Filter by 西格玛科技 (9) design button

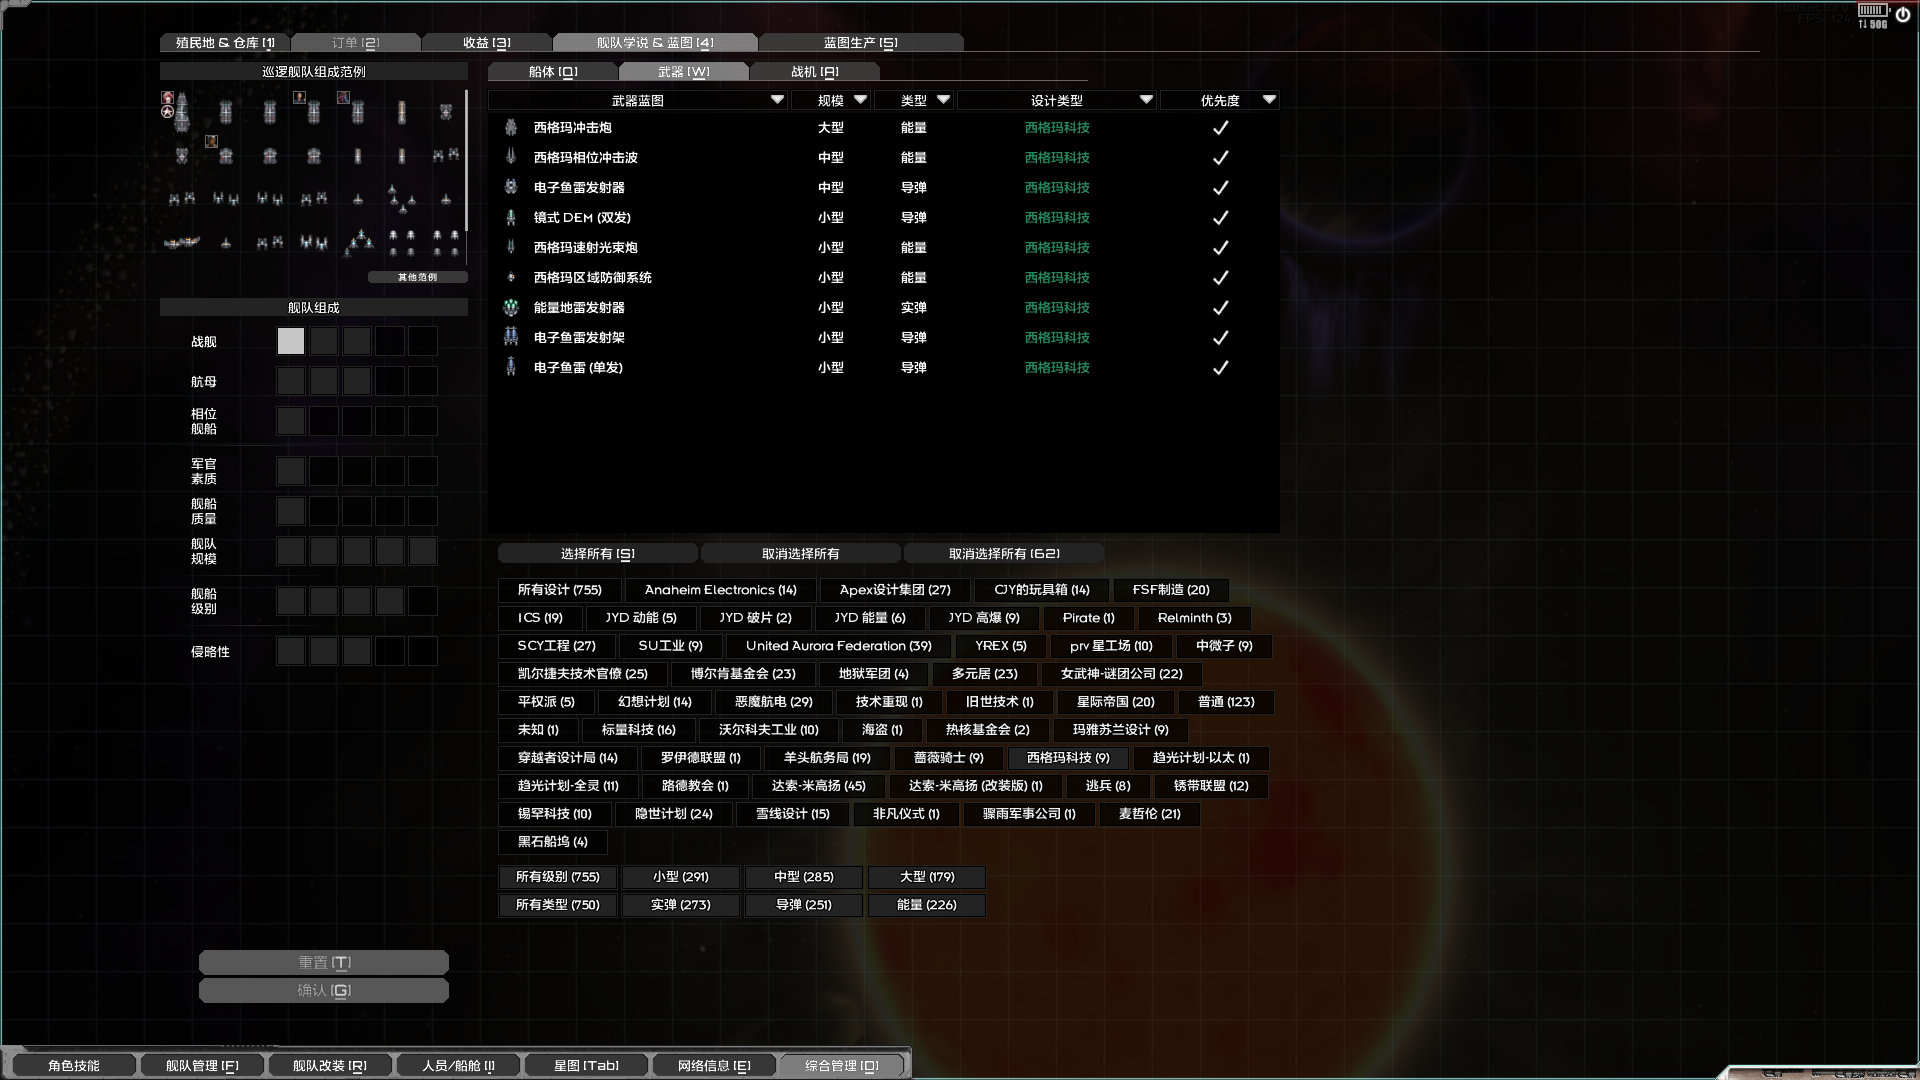point(1067,757)
